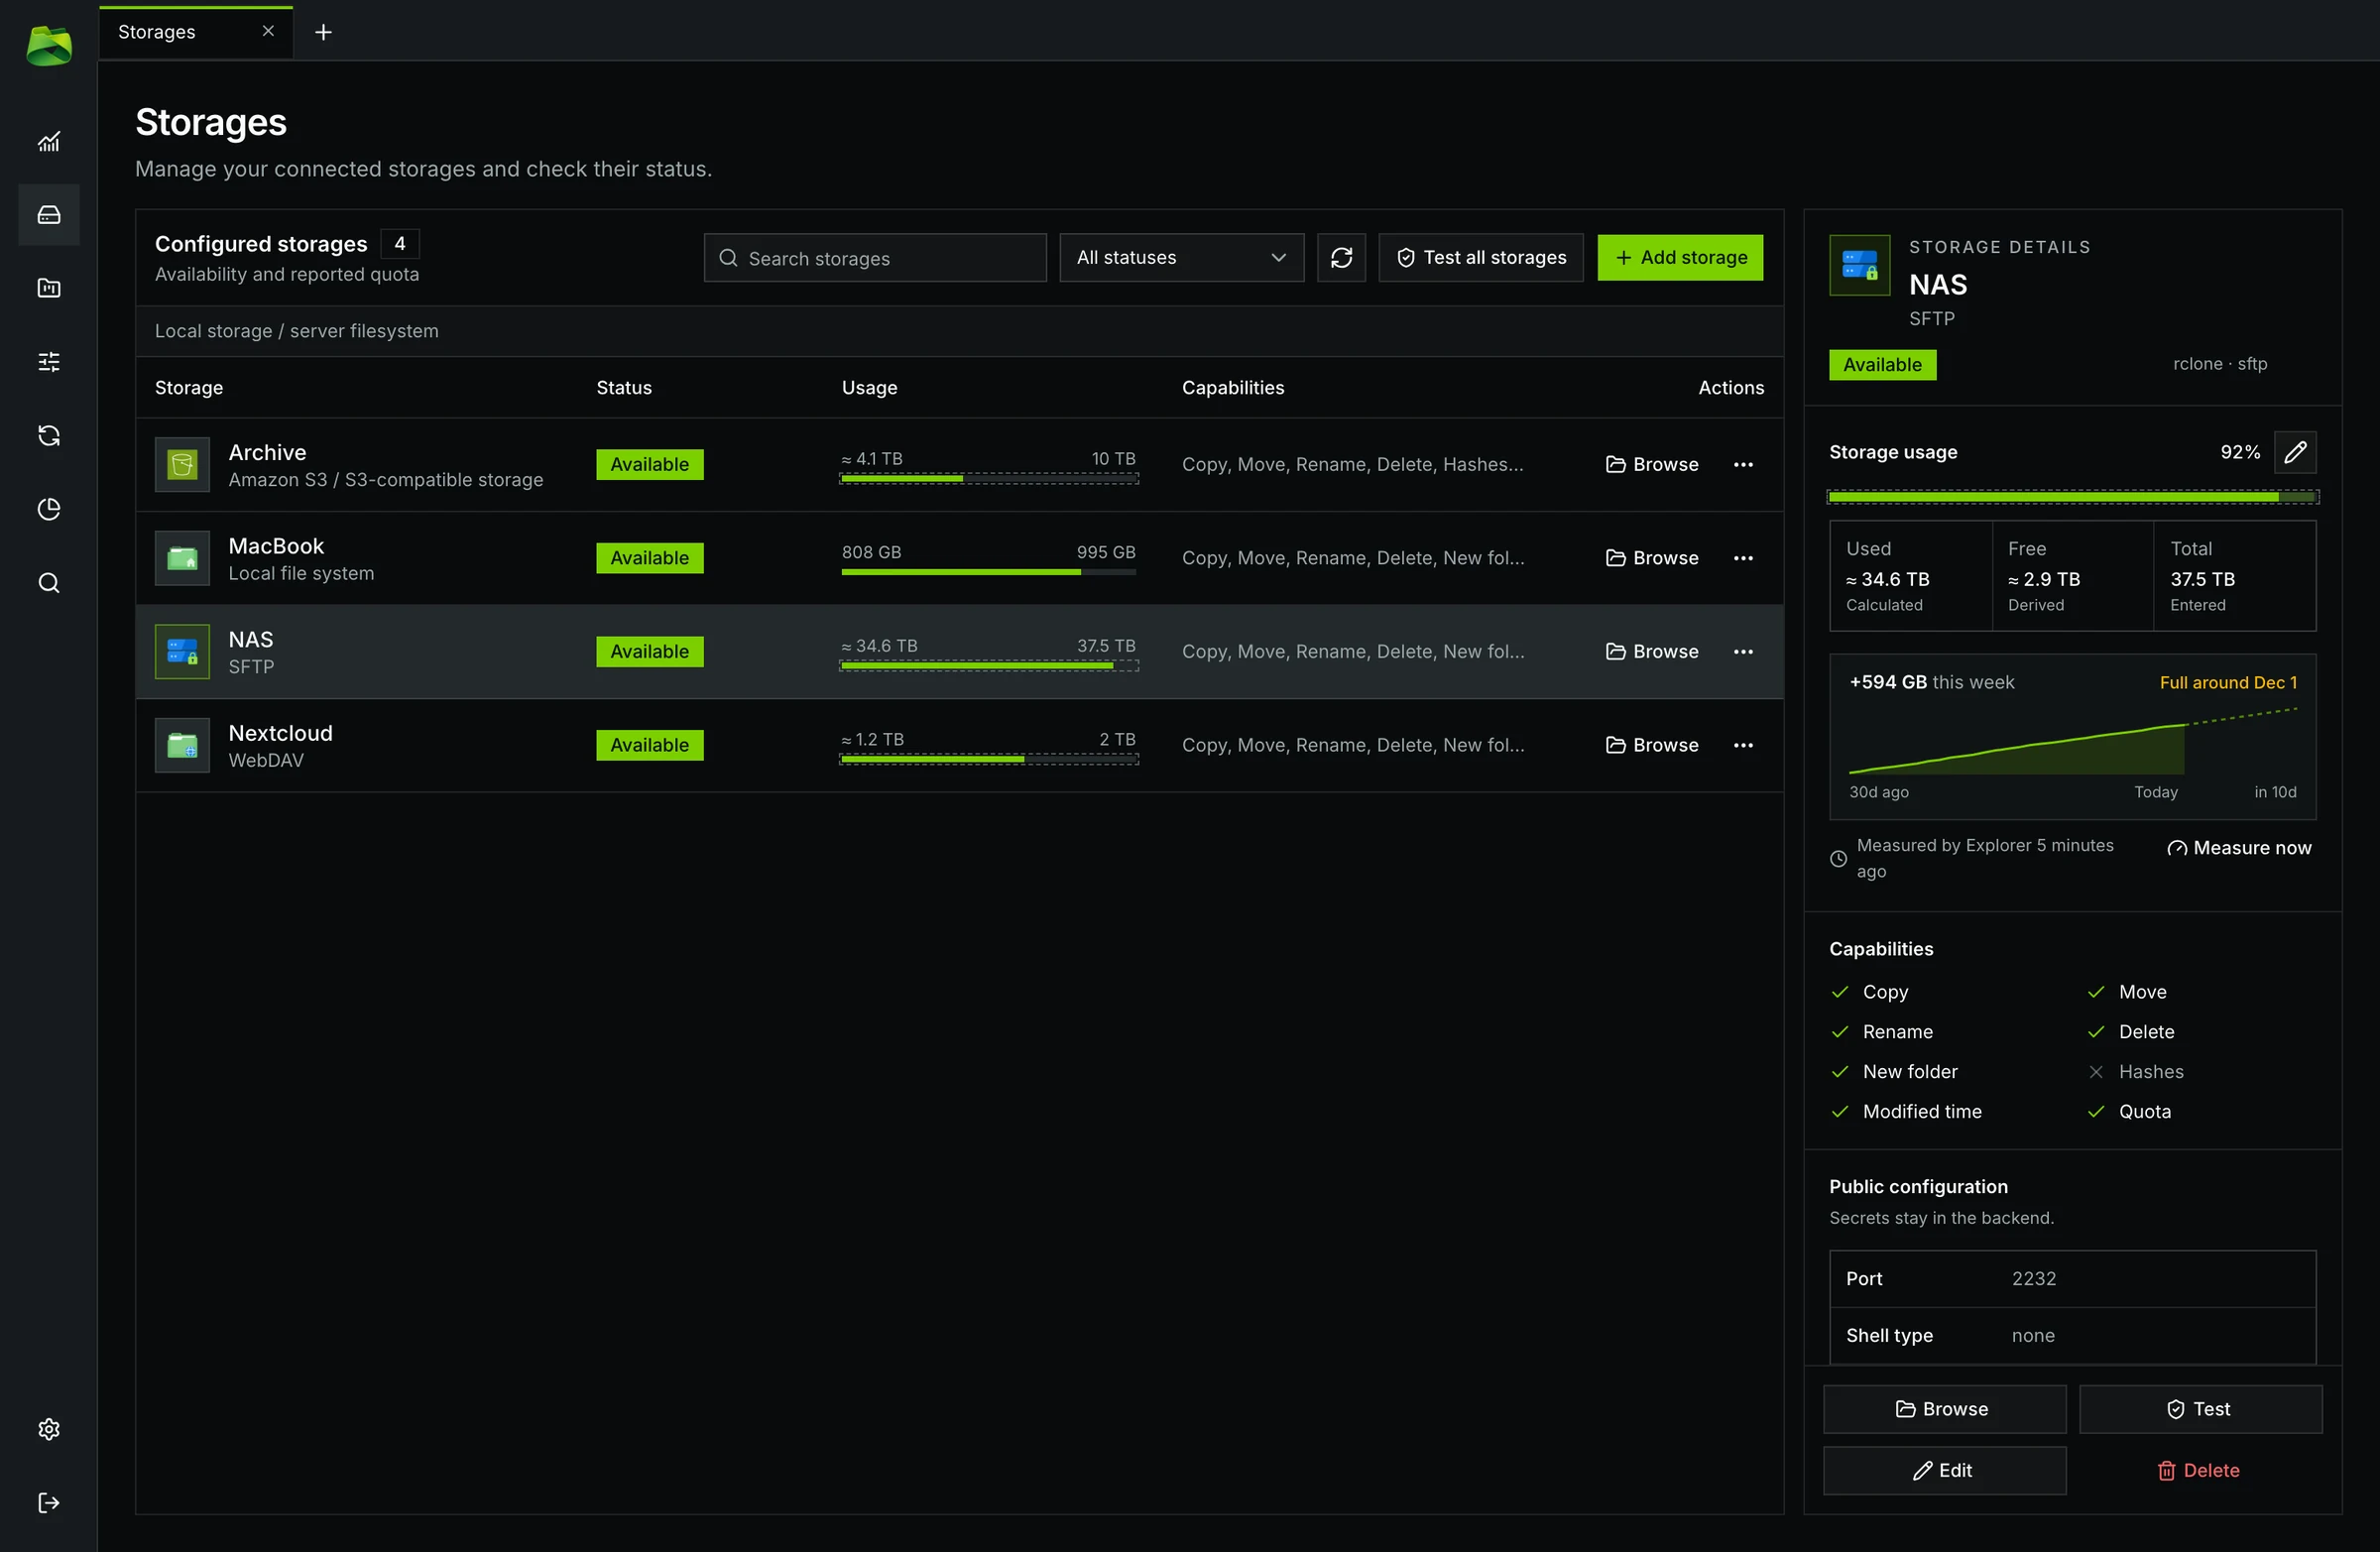
Task: Select the MacBook row name
Action: click(276, 546)
